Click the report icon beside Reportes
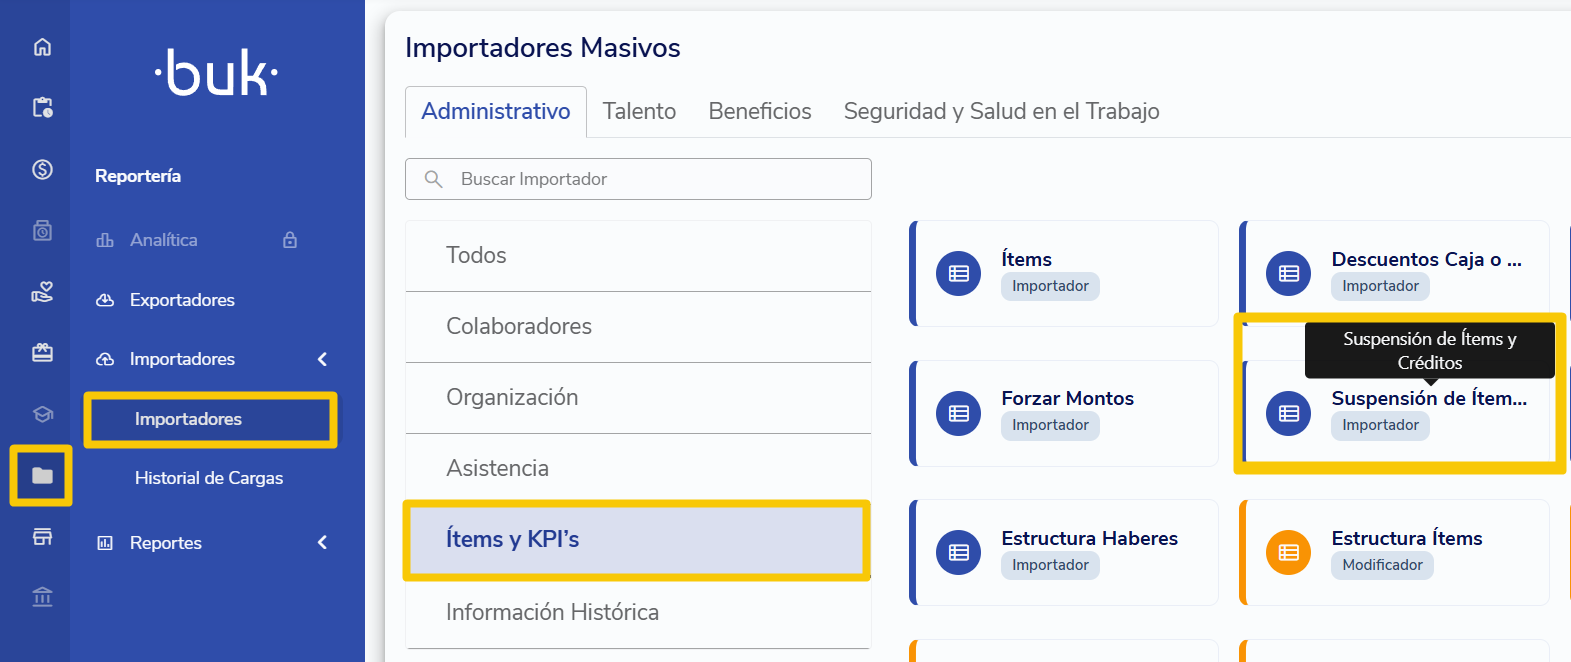 click(105, 543)
